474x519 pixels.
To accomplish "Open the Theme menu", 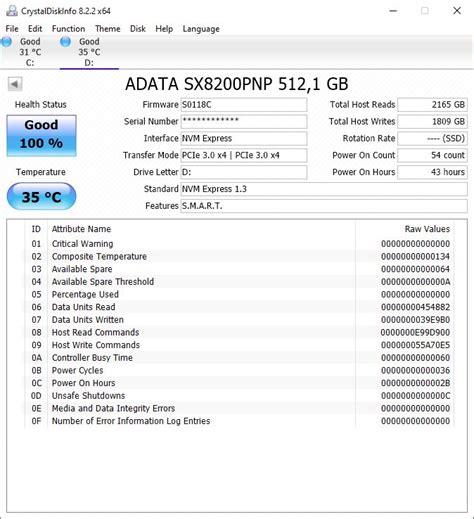I will click(108, 29).
